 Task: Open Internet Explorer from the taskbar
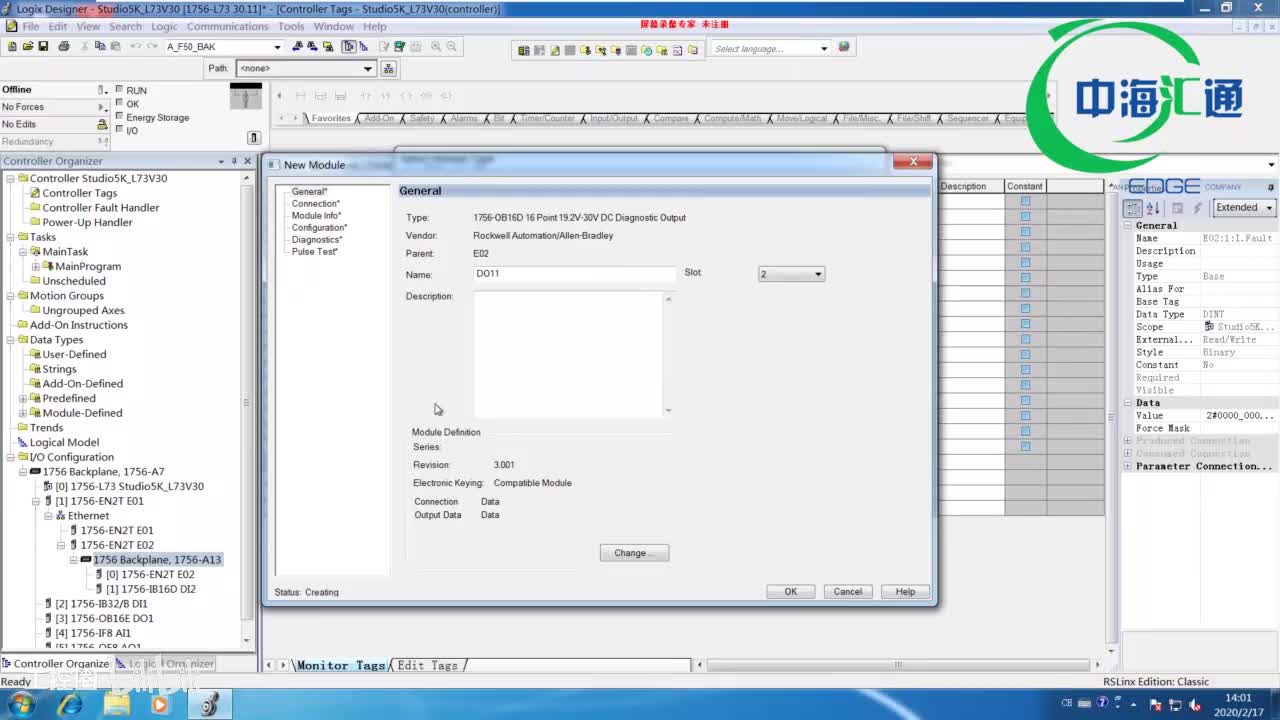tap(70, 704)
